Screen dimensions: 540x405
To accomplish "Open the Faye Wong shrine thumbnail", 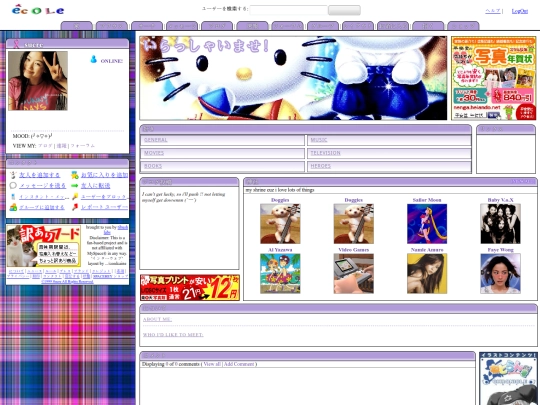I will pyautogui.click(x=500, y=274).
